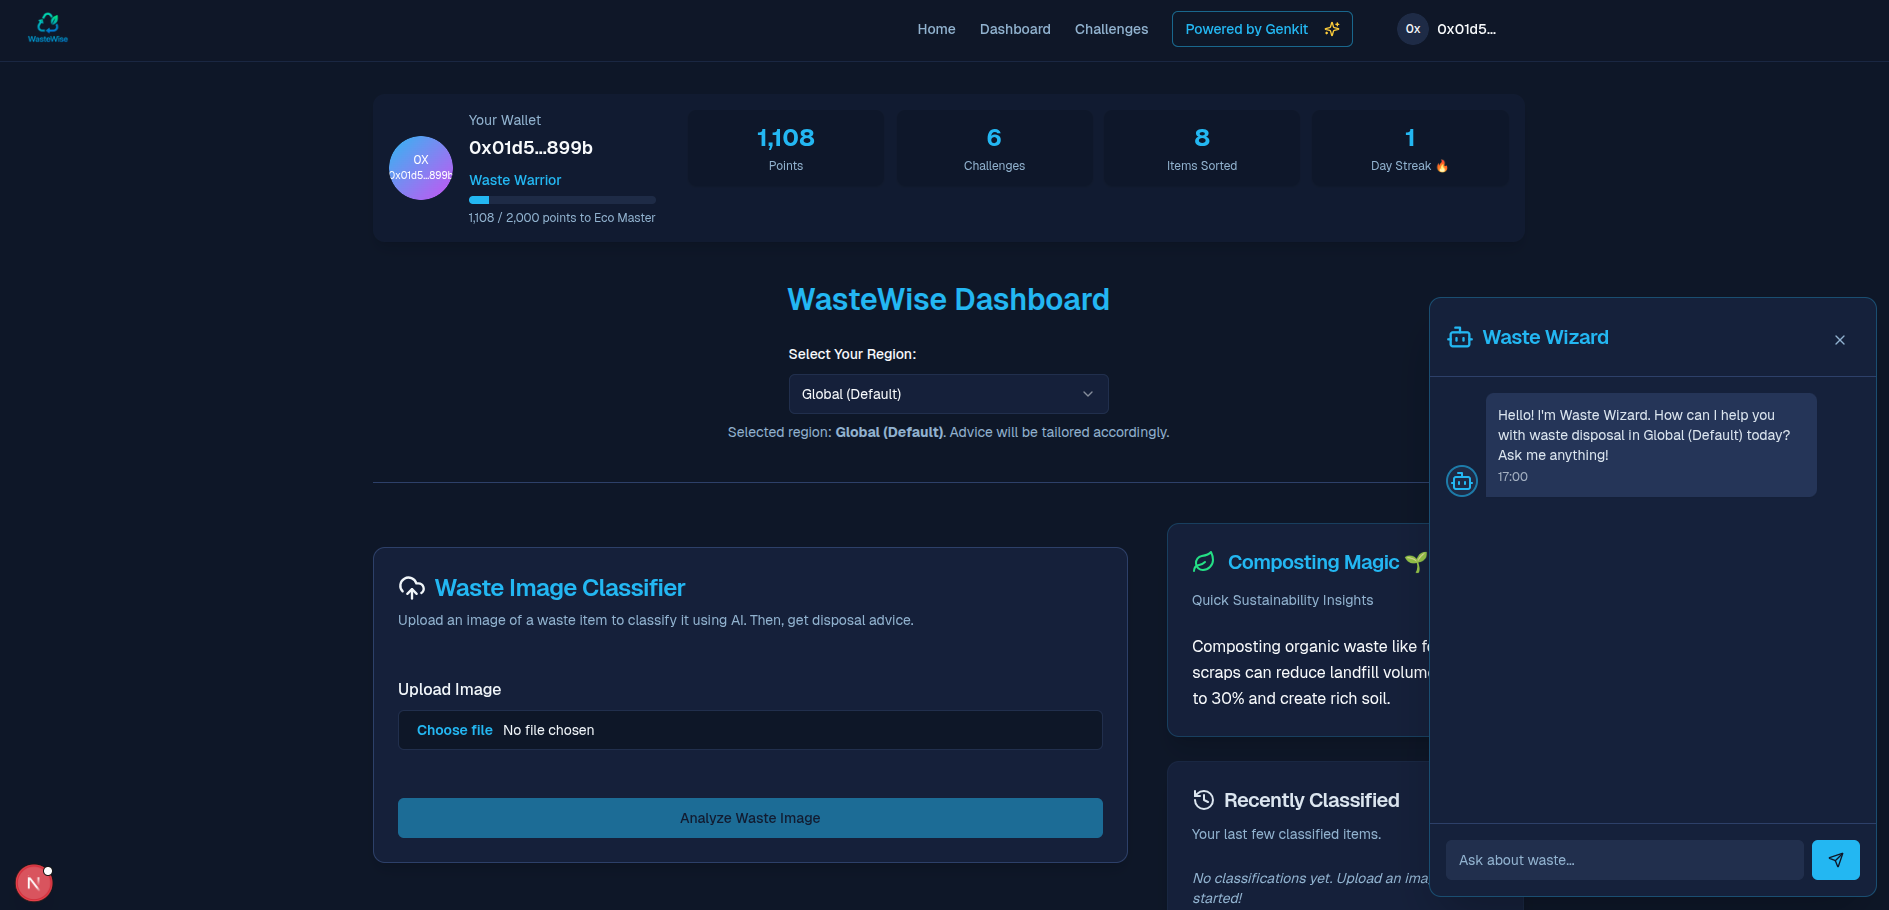Click the send paper-plane icon in chat
Image resolution: width=1889 pixels, height=910 pixels.
pyautogui.click(x=1836, y=859)
